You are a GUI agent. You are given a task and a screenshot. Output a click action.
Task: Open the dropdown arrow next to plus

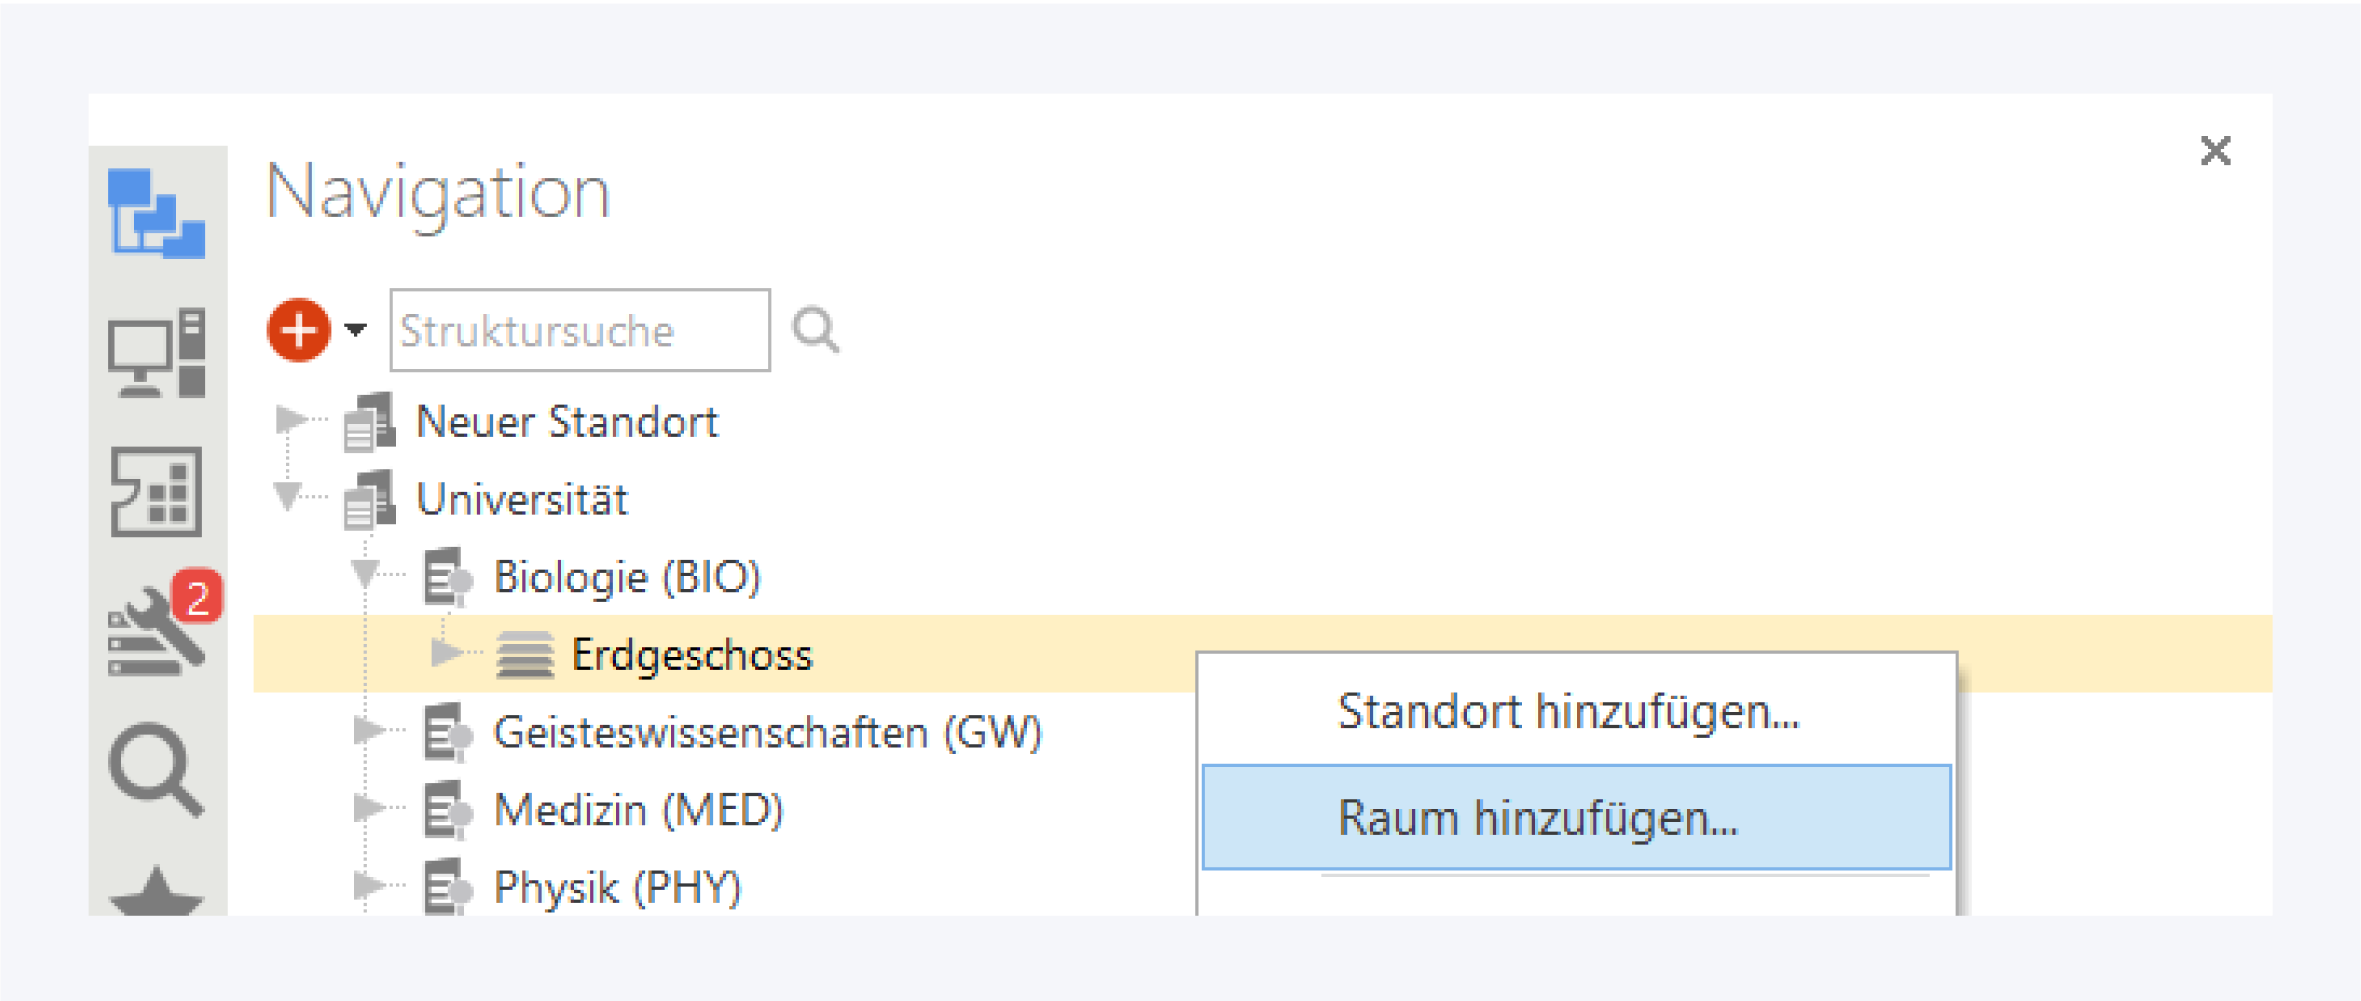356,329
